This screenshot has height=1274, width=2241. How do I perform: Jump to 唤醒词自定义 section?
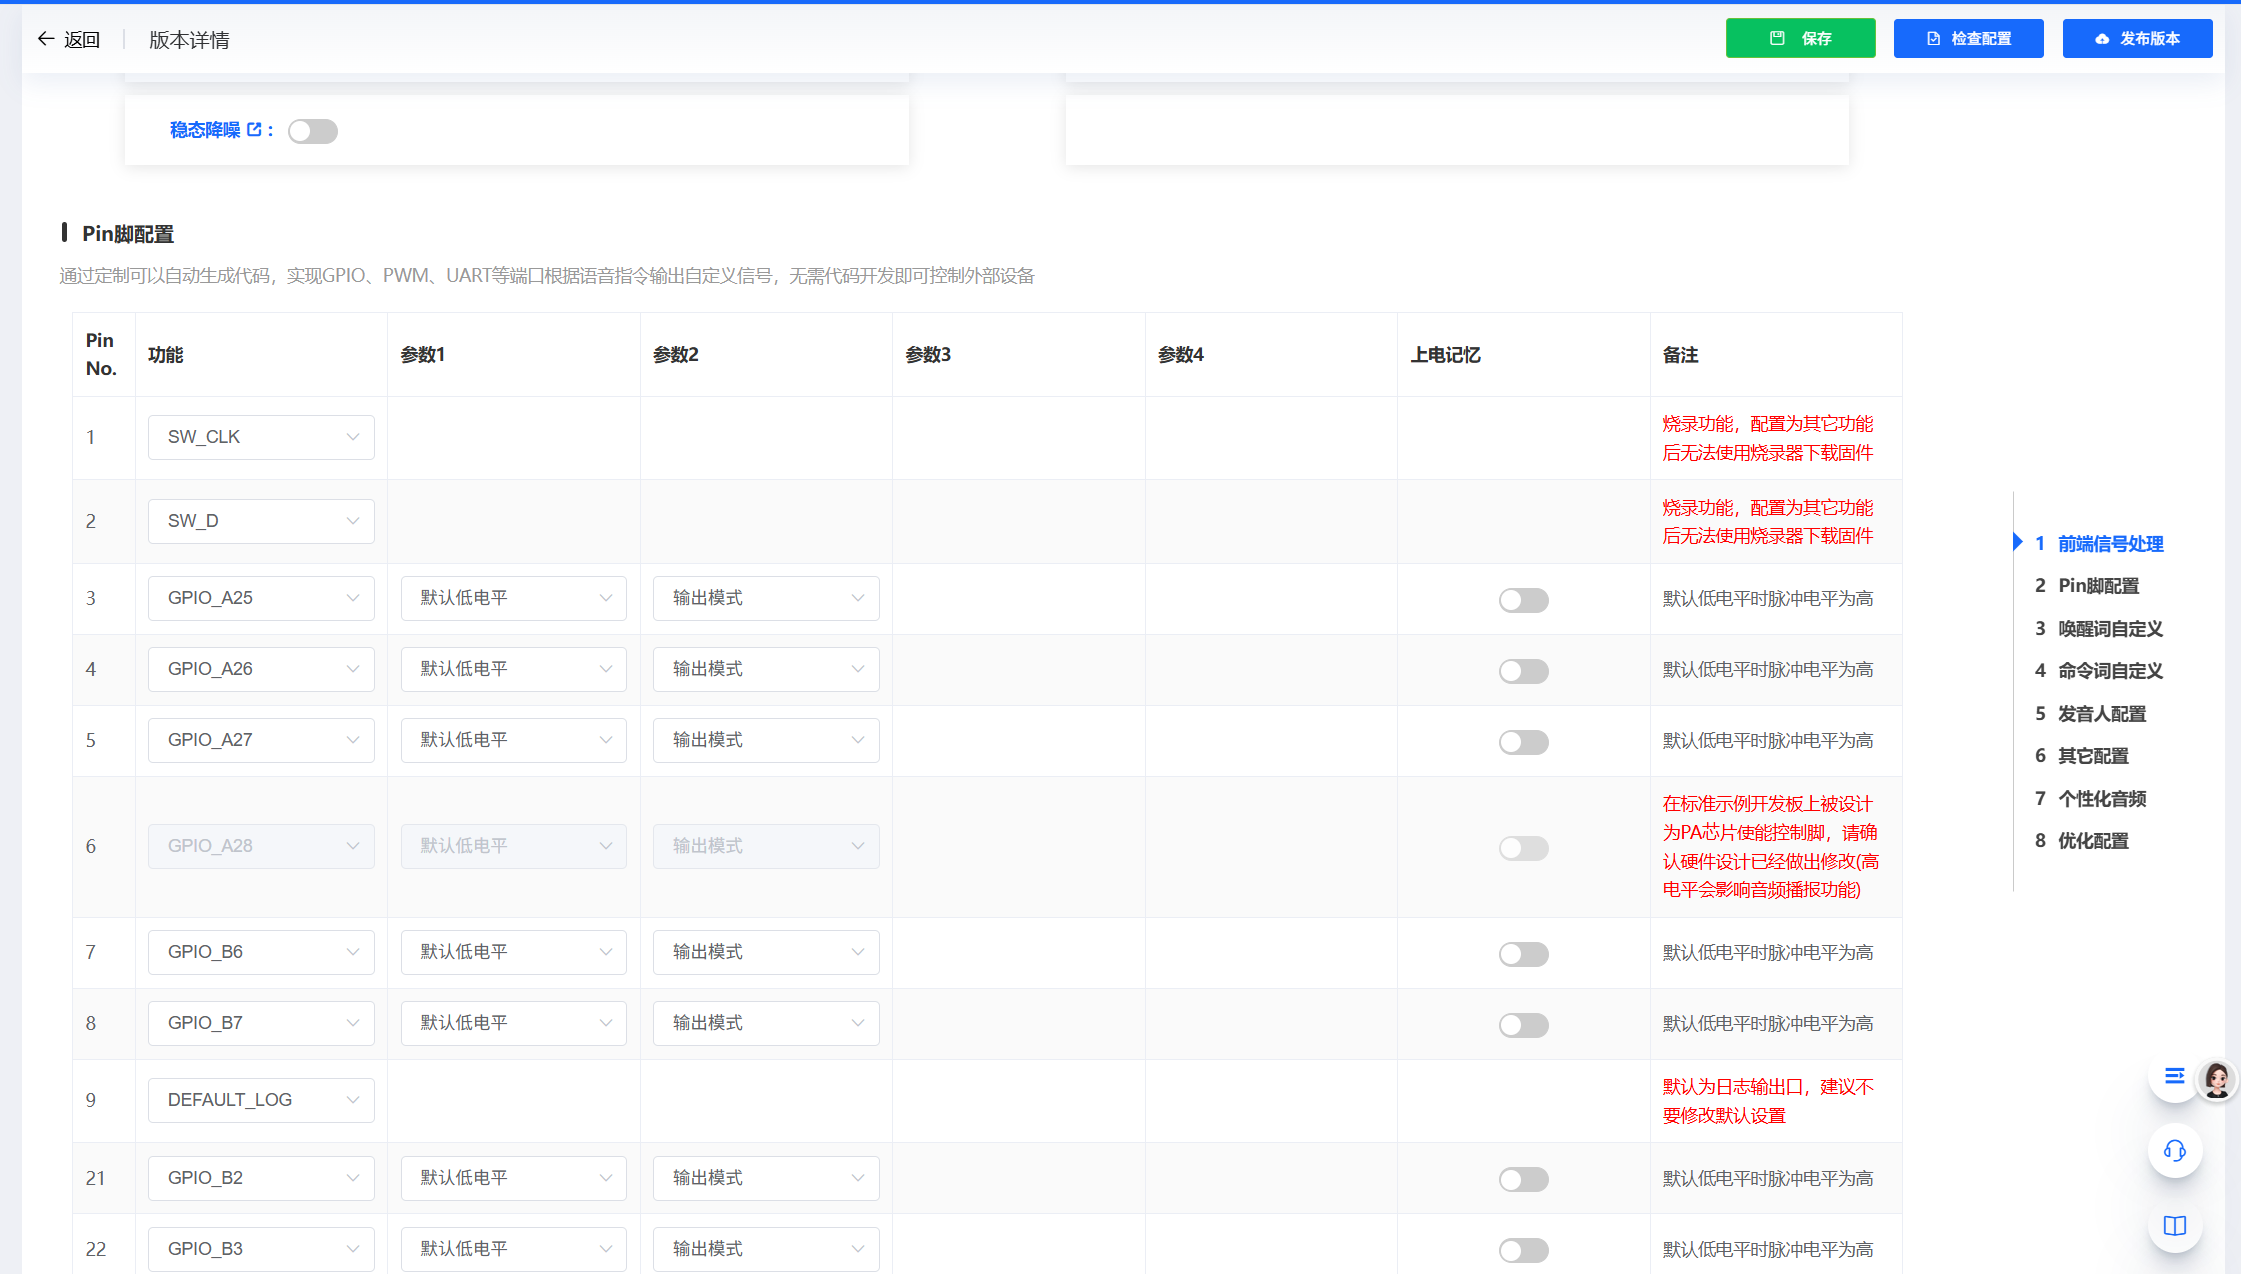coord(2110,629)
